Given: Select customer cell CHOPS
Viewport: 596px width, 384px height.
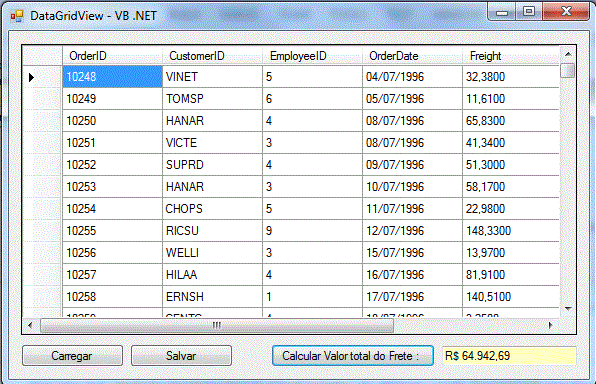Looking at the screenshot, I should pyautogui.click(x=212, y=209).
